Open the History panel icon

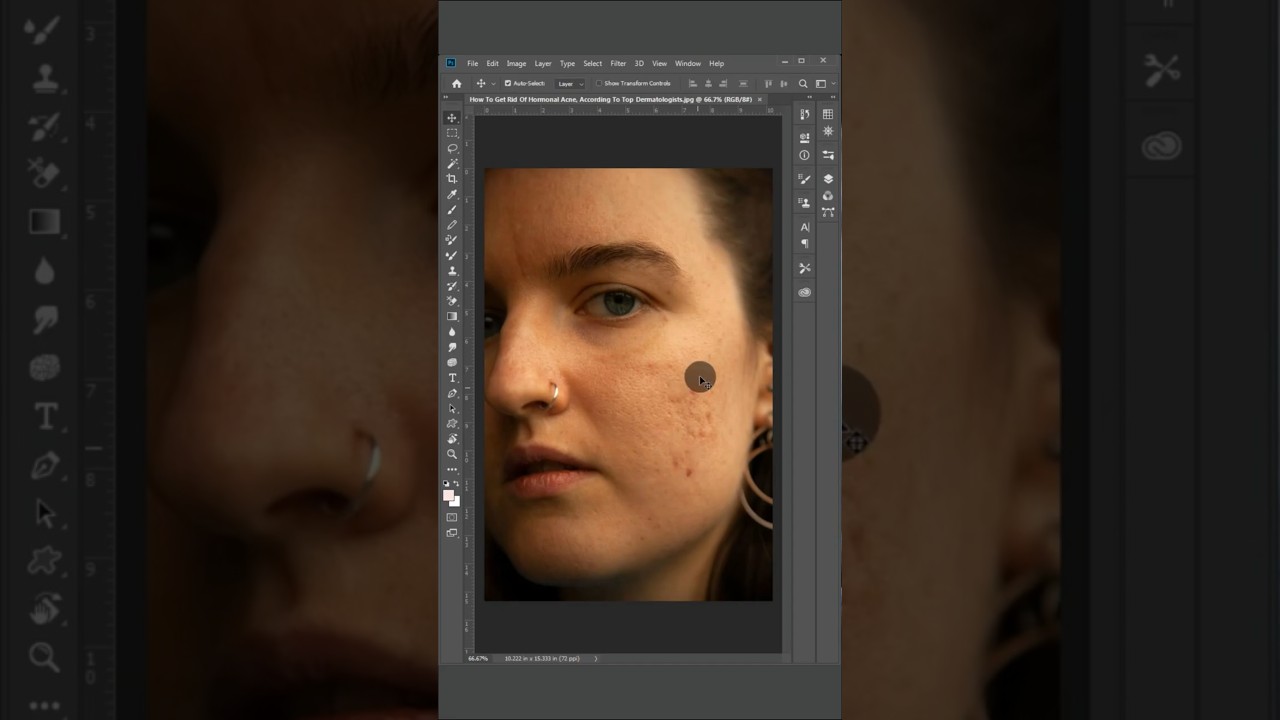click(x=804, y=115)
